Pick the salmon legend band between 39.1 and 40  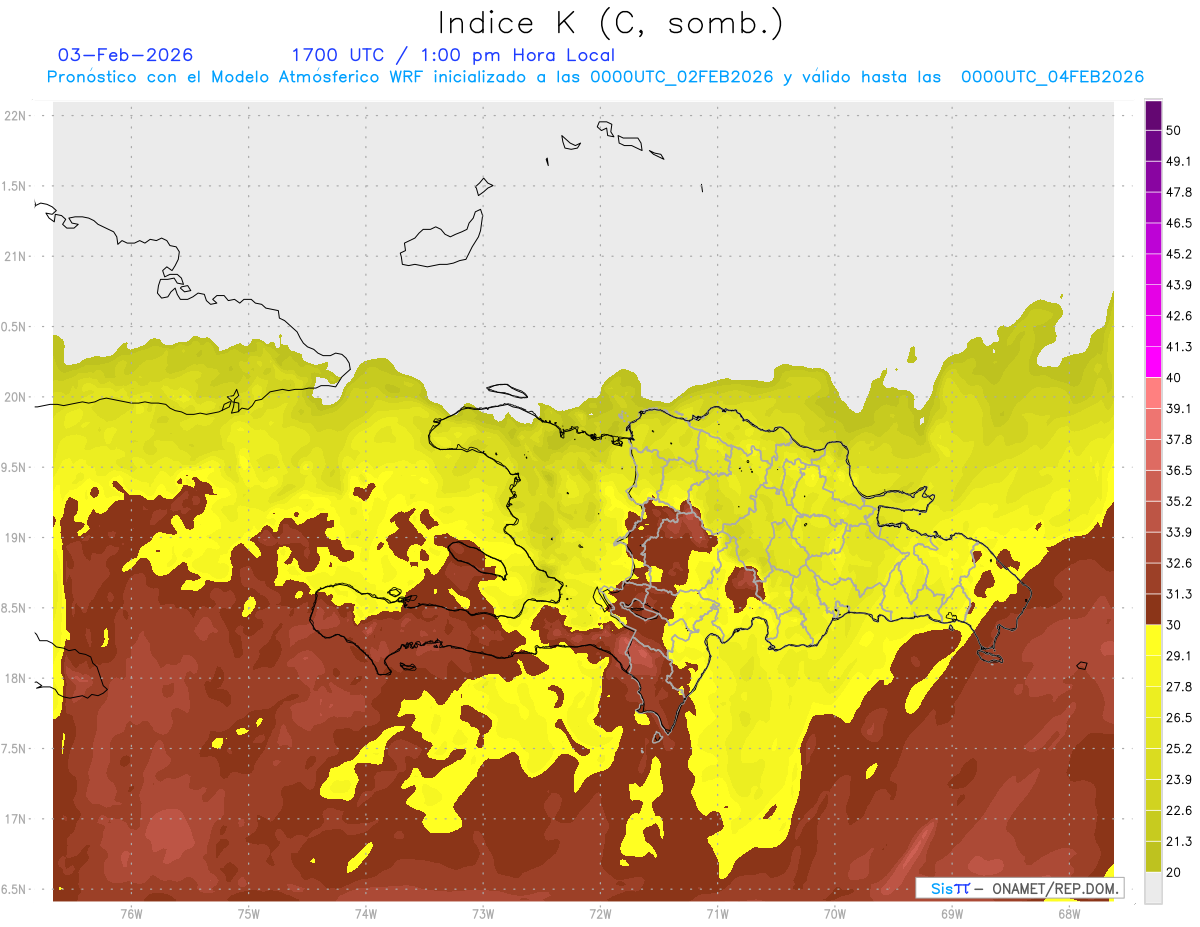tap(1153, 393)
